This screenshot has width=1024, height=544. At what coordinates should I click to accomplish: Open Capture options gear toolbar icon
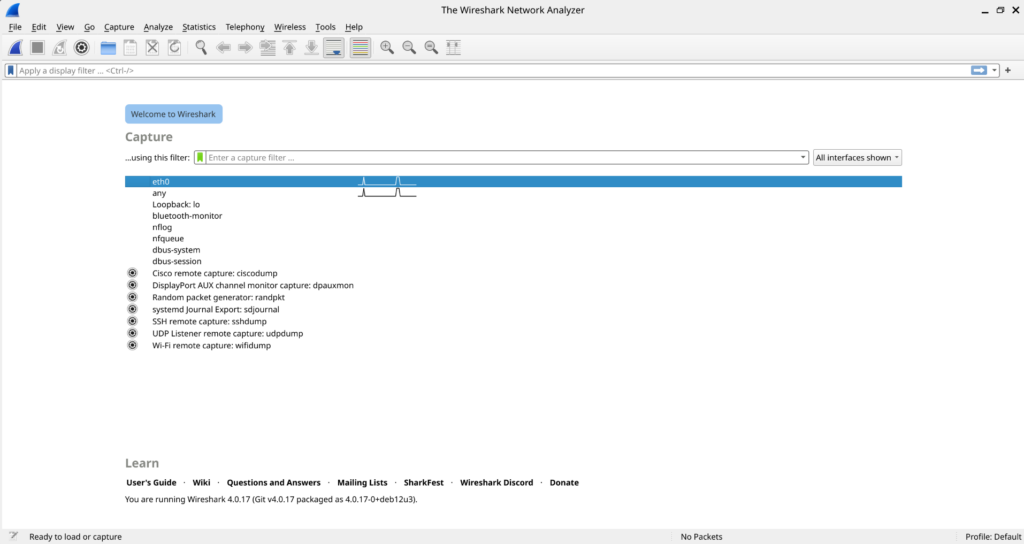(82, 48)
